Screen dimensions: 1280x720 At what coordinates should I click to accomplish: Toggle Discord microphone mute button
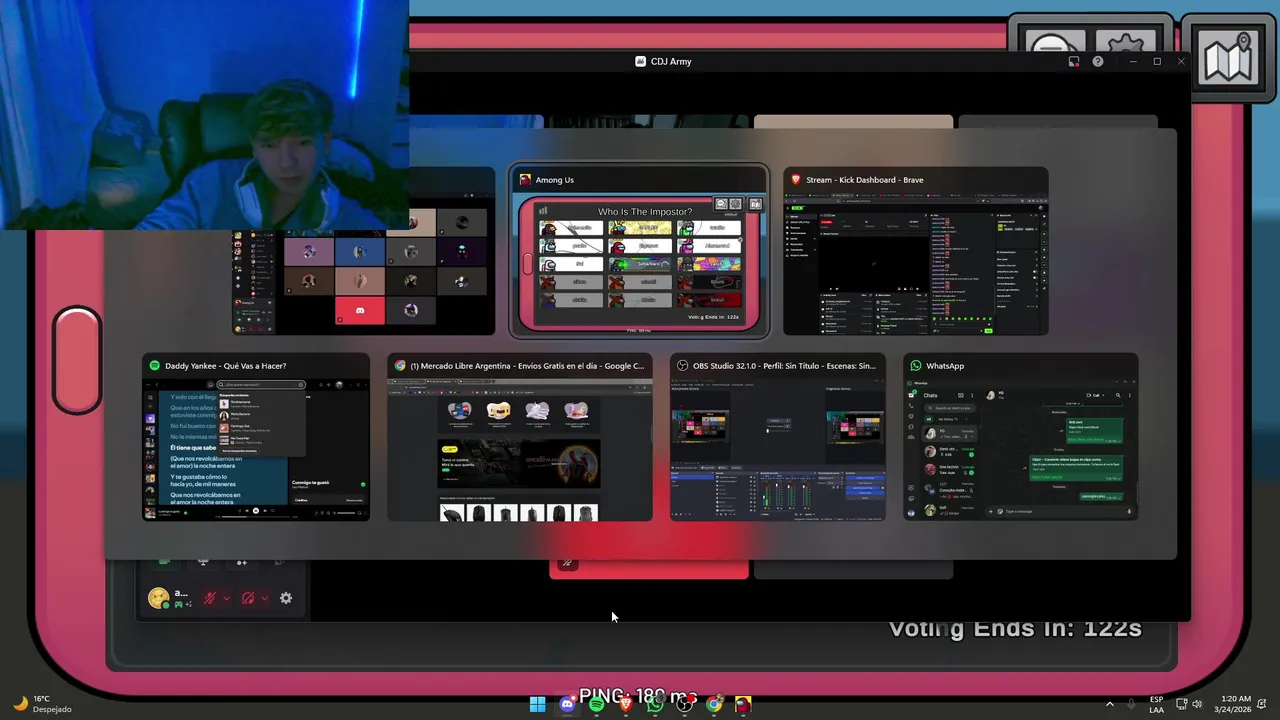click(x=210, y=598)
